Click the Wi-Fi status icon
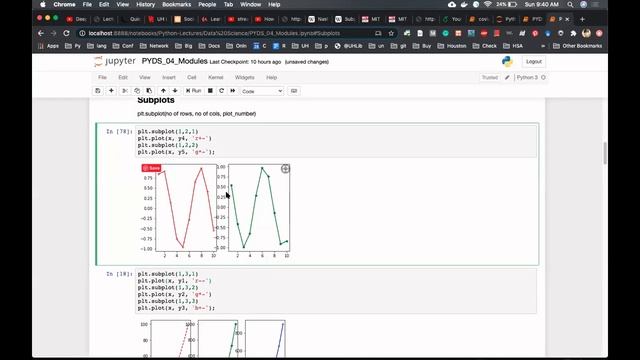Screen dimensions: 640x360 488,4
